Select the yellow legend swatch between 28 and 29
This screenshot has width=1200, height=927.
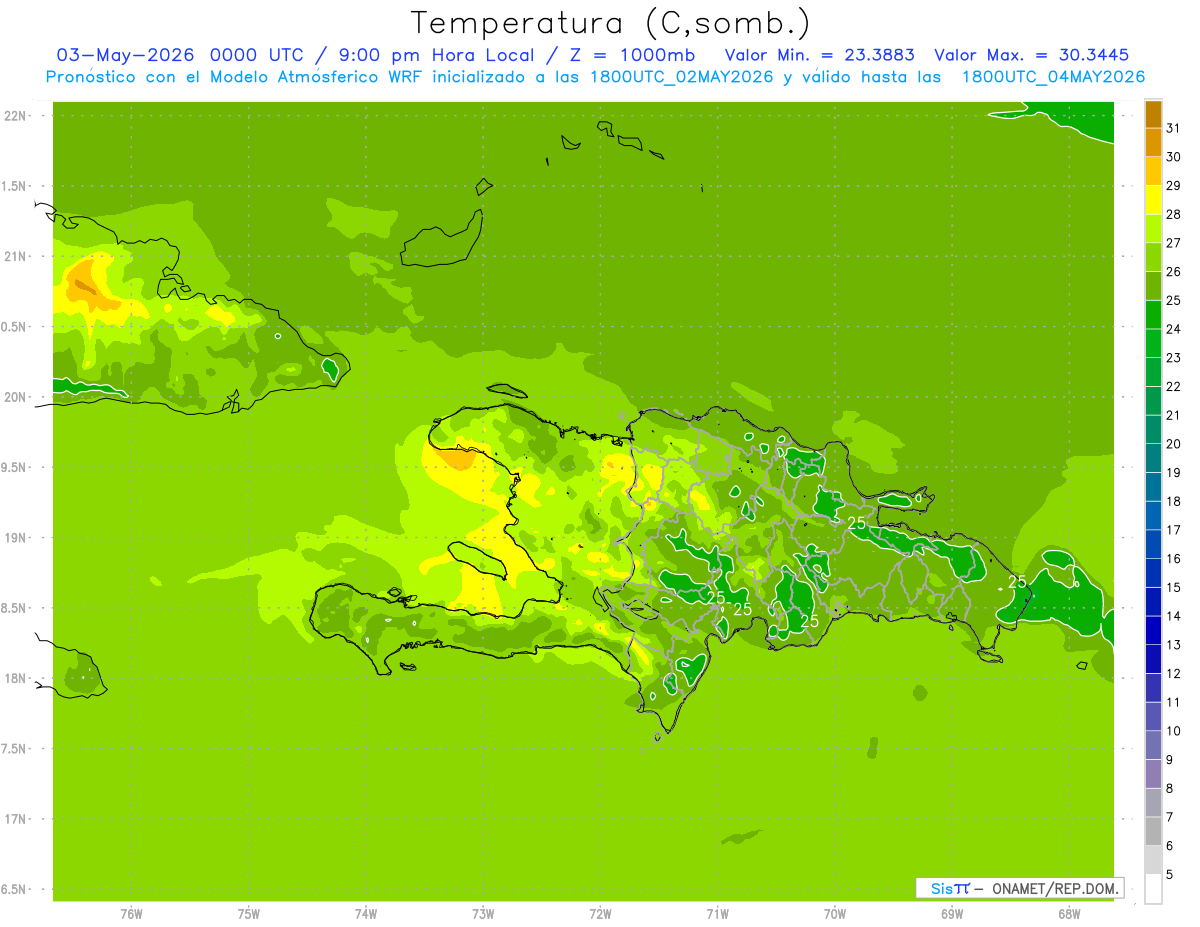click(1153, 200)
